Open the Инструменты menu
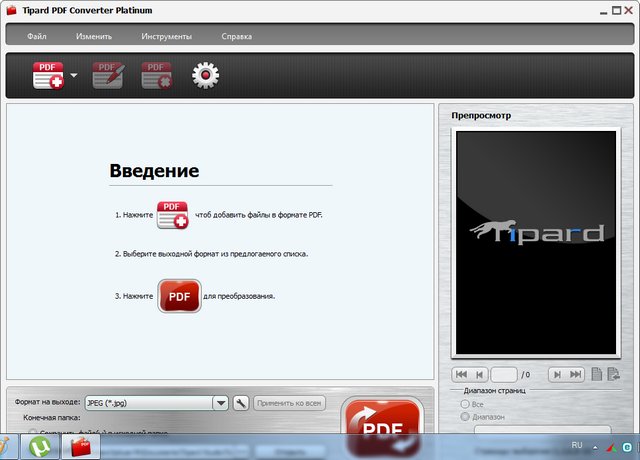Screen dimensions: 640x460 point(166,36)
